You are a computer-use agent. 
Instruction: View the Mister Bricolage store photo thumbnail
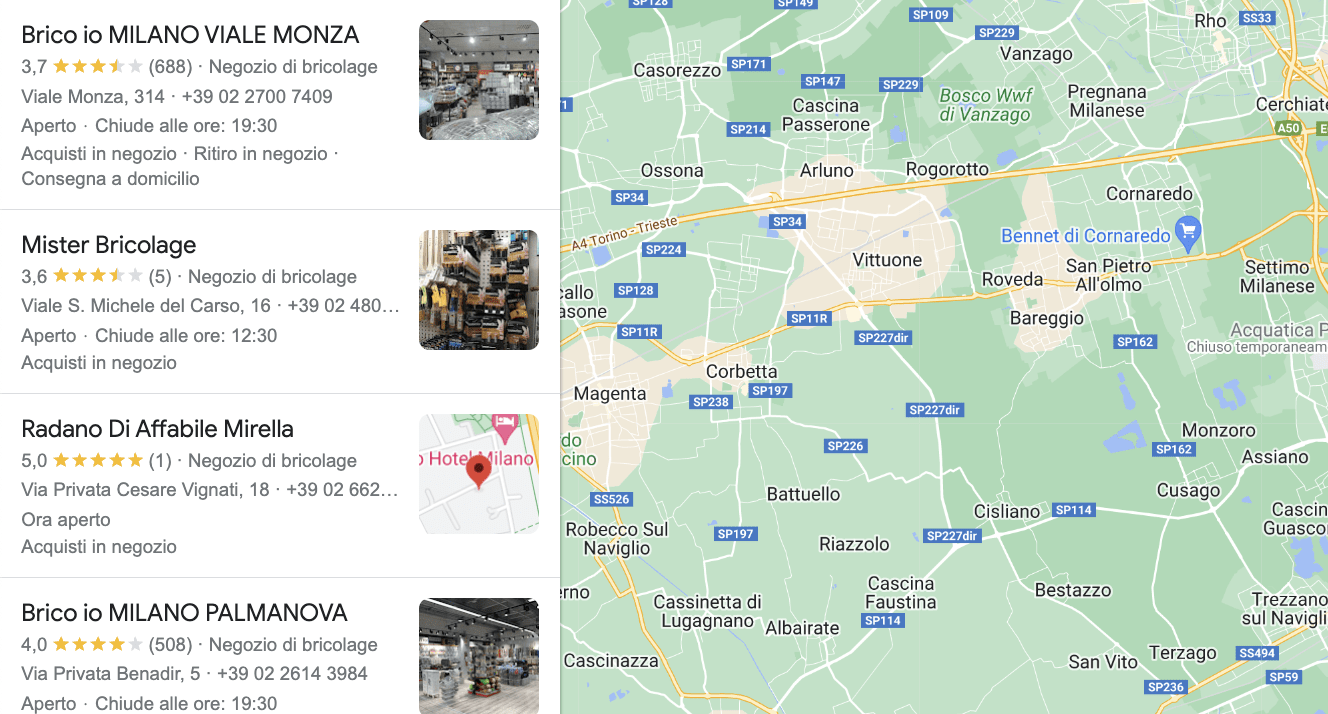pos(479,290)
